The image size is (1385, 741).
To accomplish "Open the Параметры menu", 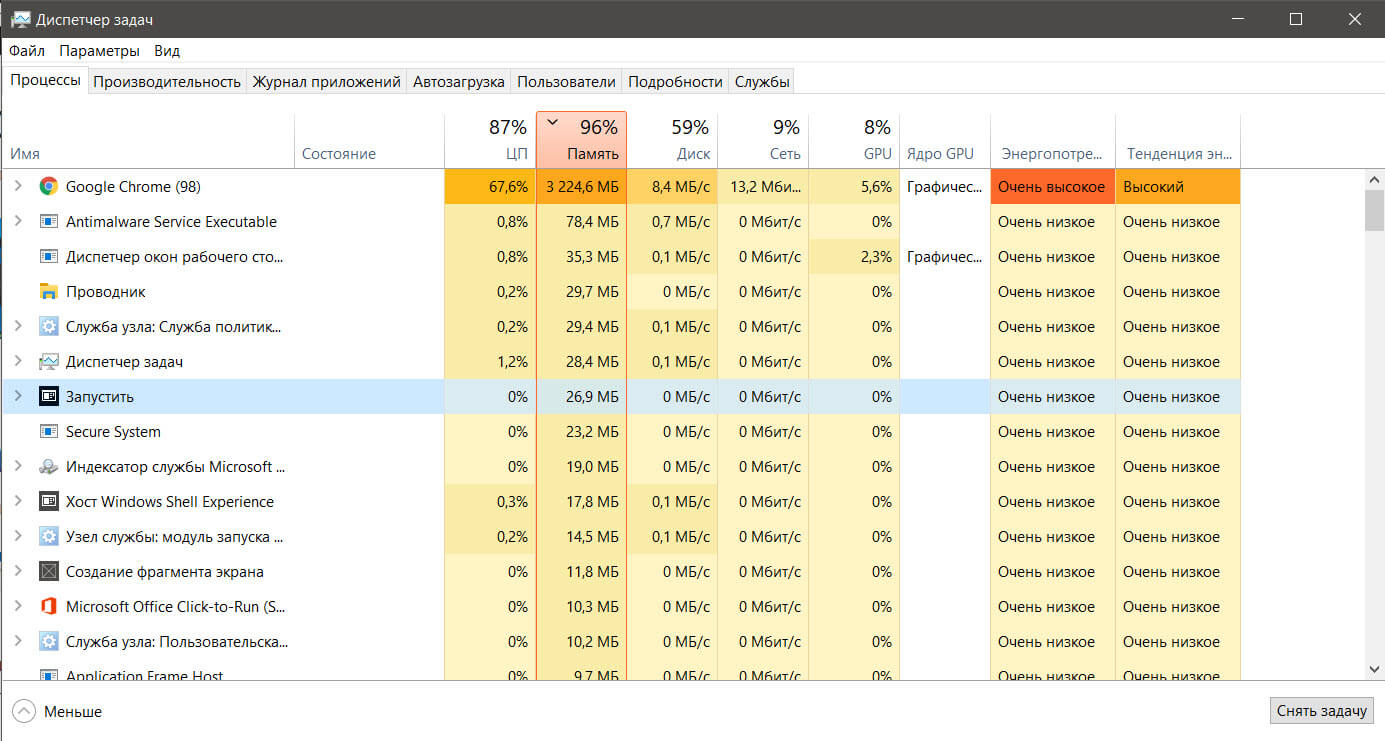I will tap(99, 51).
